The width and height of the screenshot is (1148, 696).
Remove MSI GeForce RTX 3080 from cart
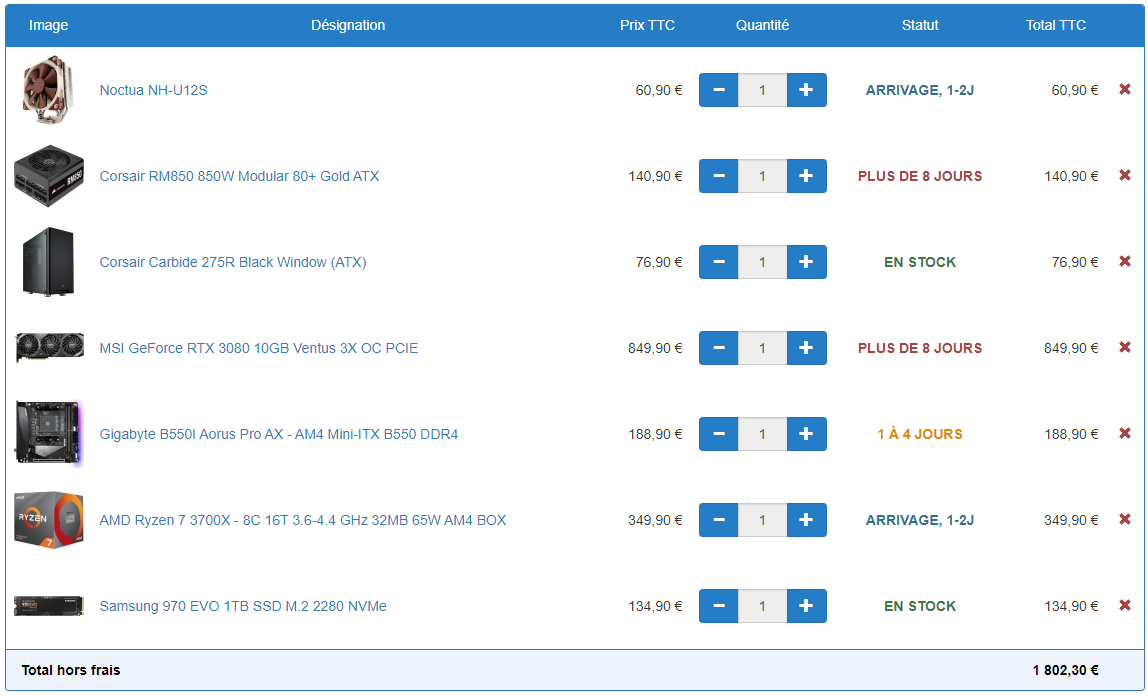tap(1125, 348)
